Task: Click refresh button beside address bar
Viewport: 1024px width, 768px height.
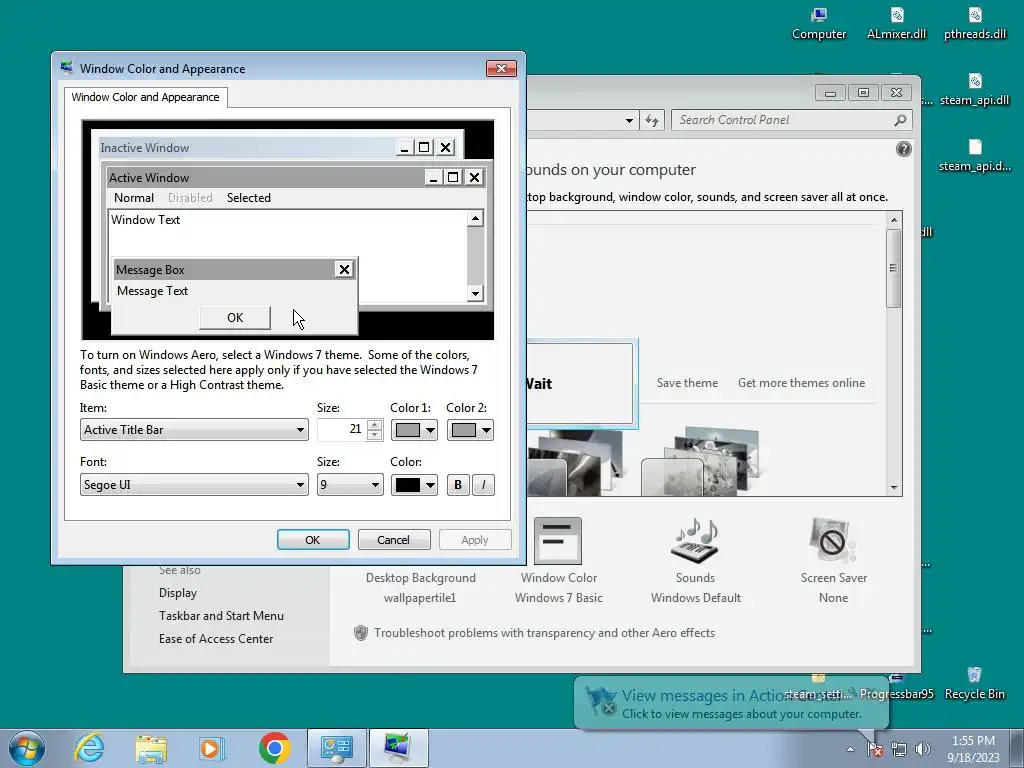Action: tap(652, 120)
